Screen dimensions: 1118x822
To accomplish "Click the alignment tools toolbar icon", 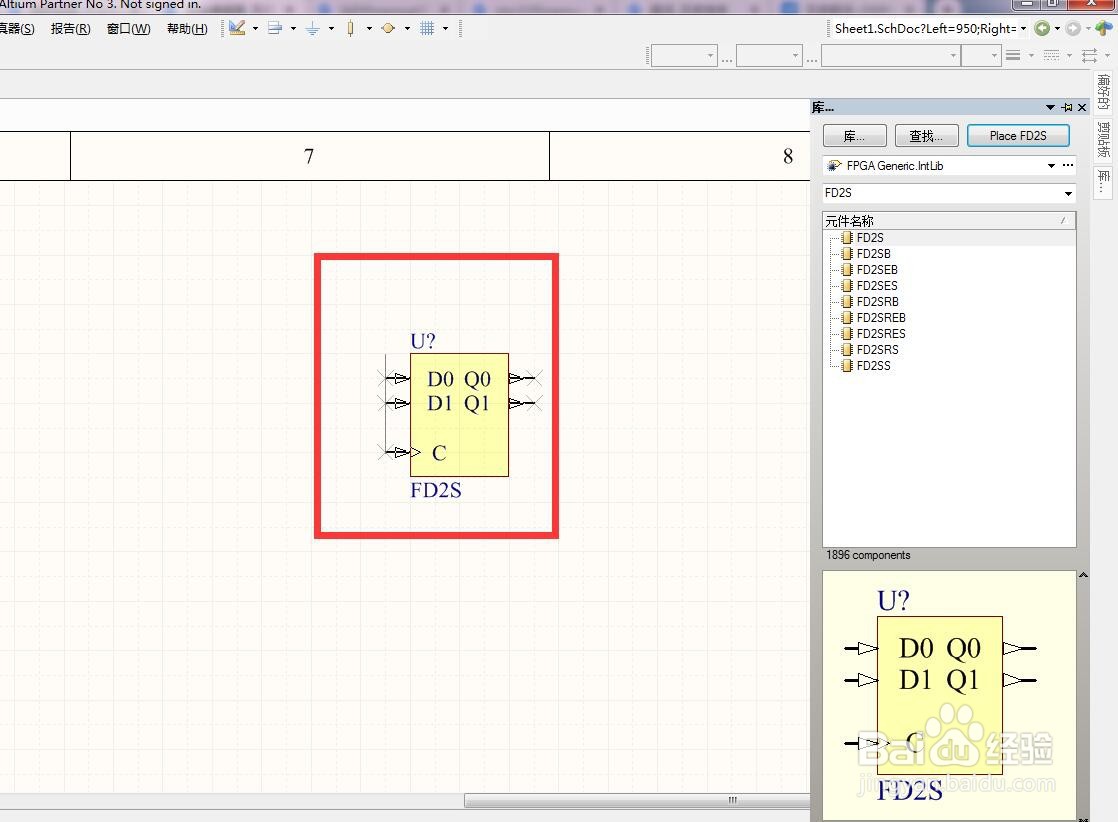I will tap(275, 29).
